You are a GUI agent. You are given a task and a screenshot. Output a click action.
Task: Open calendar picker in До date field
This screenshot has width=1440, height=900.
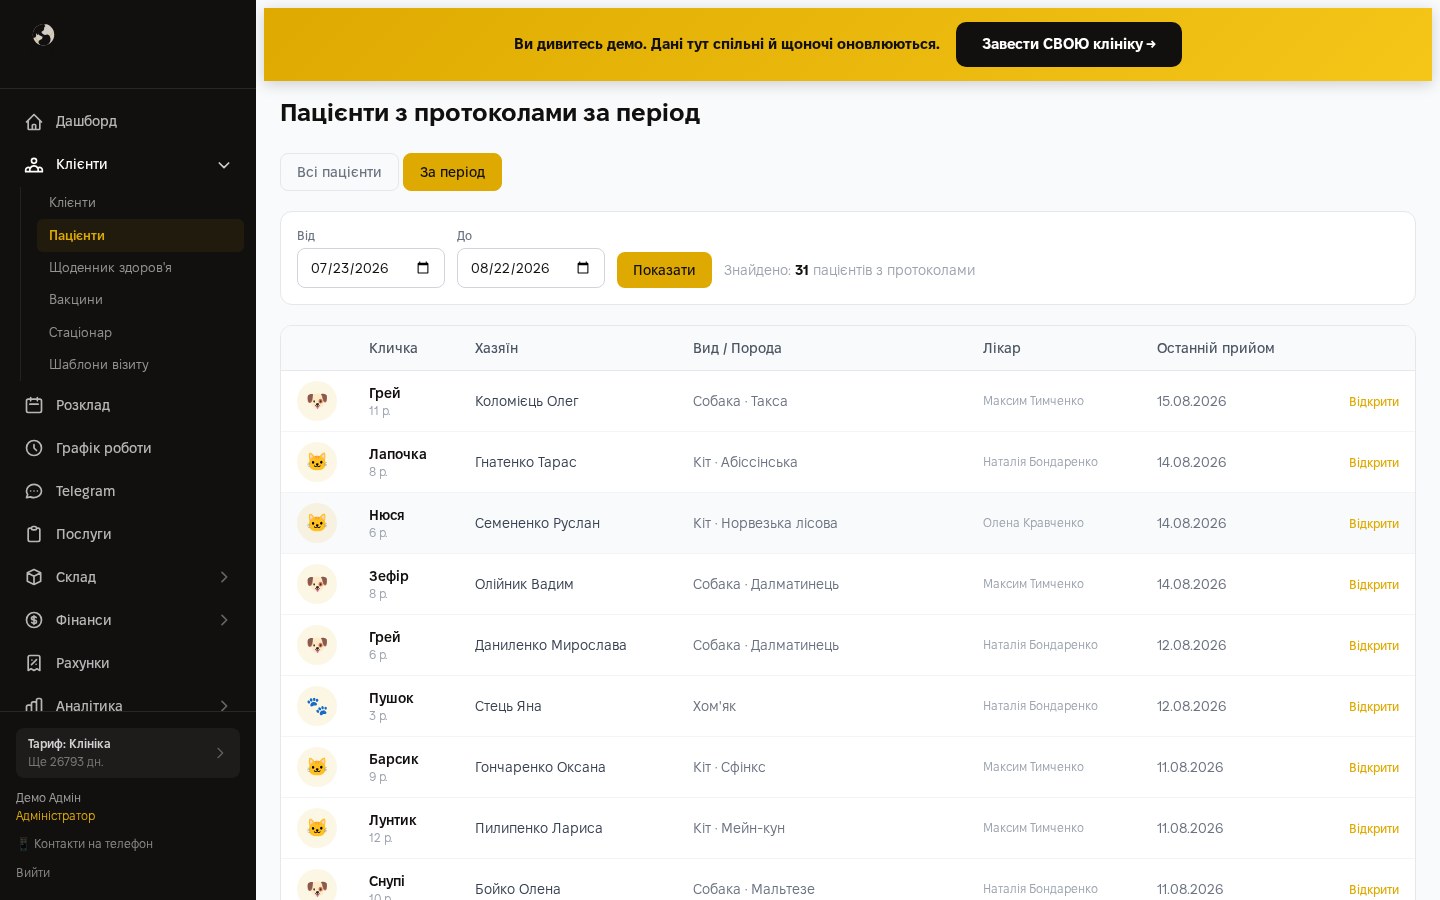pyautogui.click(x=583, y=268)
